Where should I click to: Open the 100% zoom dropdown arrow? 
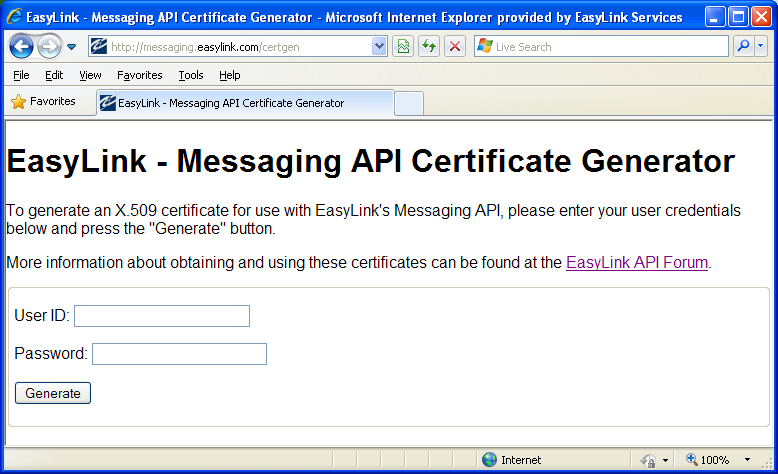[747, 460]
